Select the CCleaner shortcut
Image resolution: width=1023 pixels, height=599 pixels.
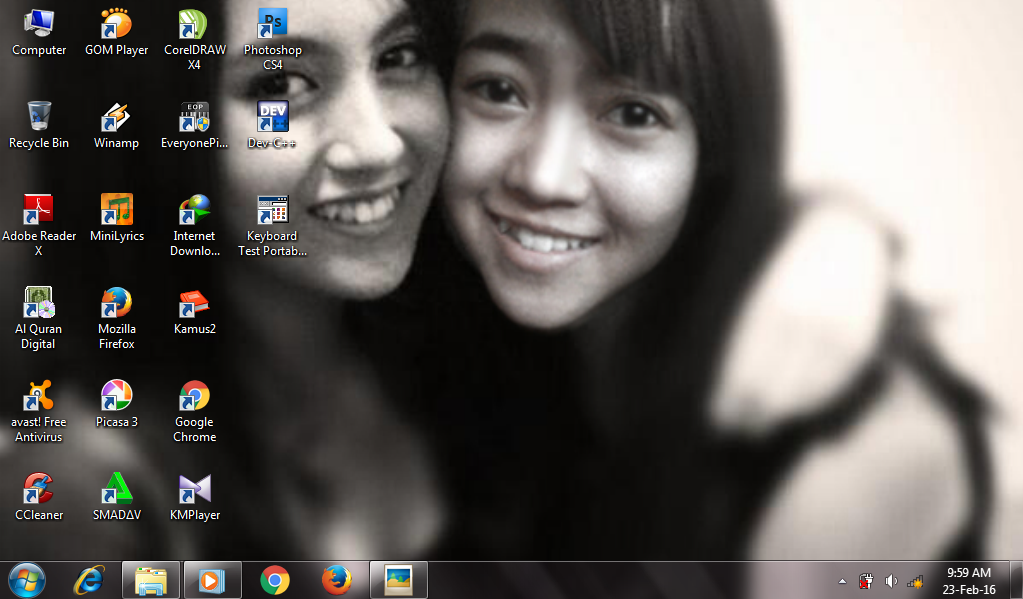click(38, 497)
